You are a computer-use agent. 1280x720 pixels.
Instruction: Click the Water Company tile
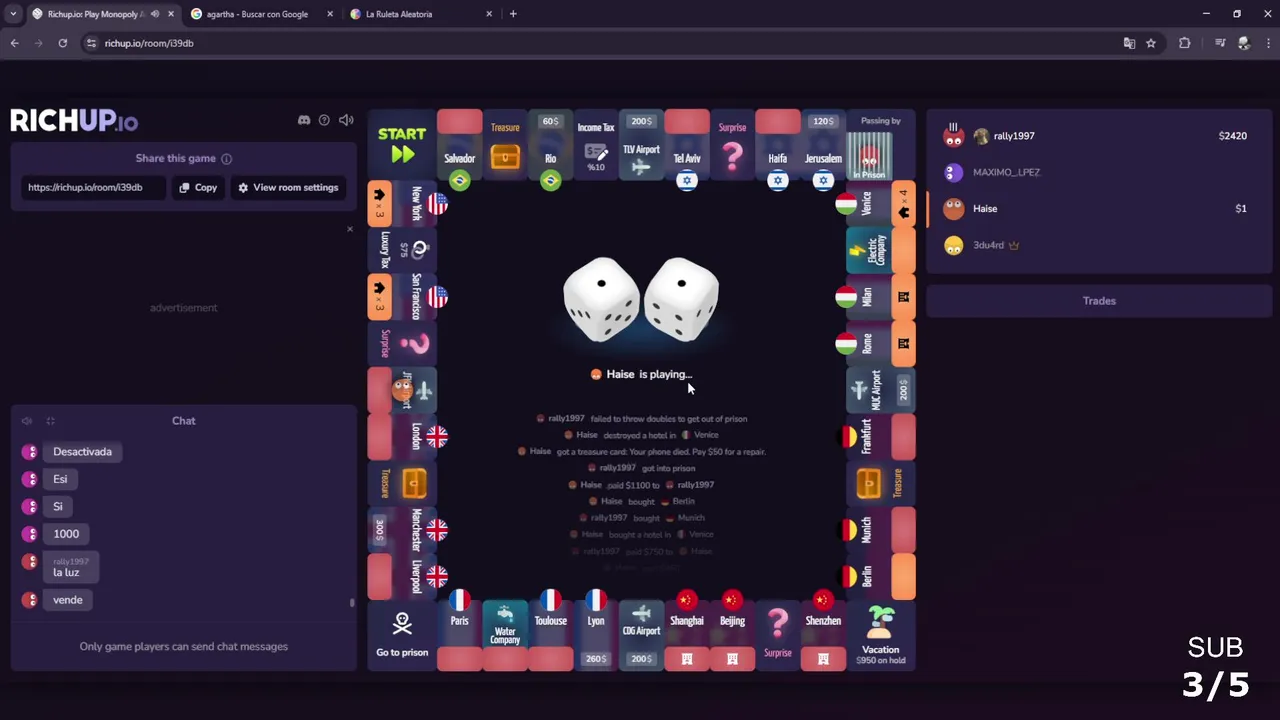click(505, 635)
